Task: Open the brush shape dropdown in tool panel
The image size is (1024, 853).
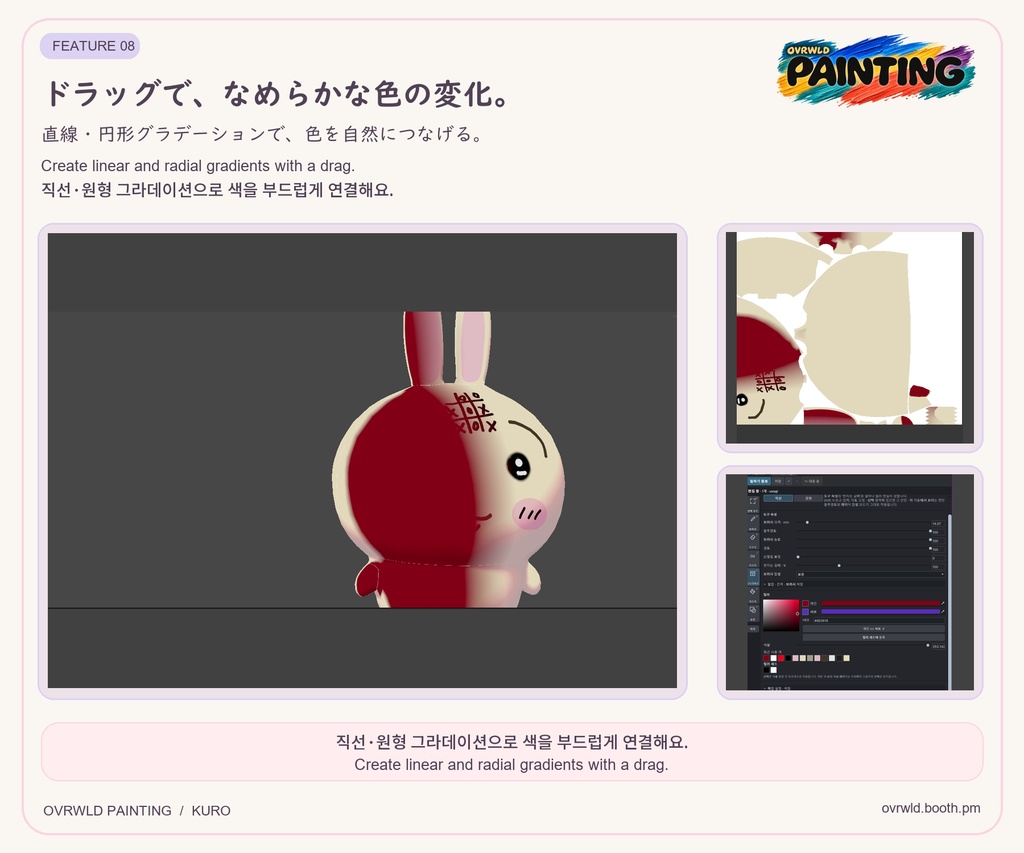Action: [x=871, y=574]
